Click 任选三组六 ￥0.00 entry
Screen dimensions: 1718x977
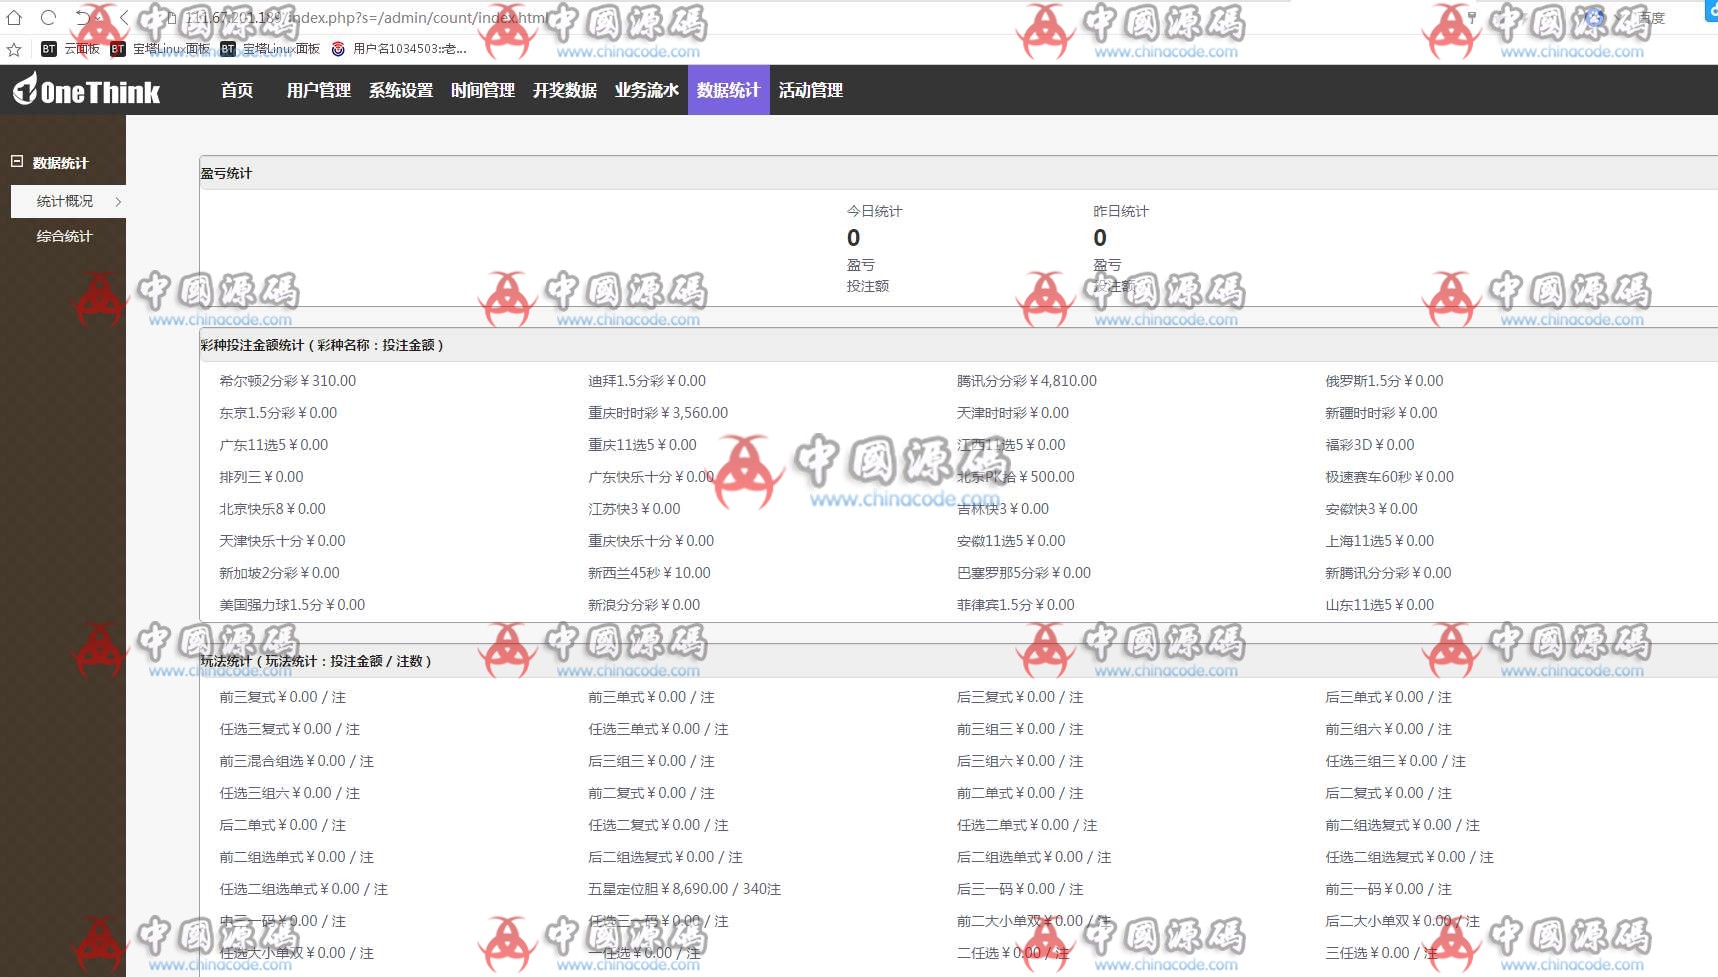tap(290, 793)
